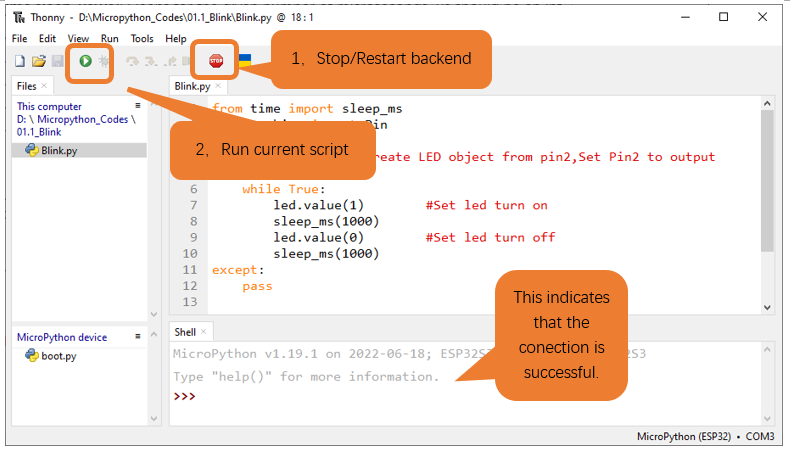Close the Files panel tab
This screenshot has height=452, width=790.
coord(44,86)
